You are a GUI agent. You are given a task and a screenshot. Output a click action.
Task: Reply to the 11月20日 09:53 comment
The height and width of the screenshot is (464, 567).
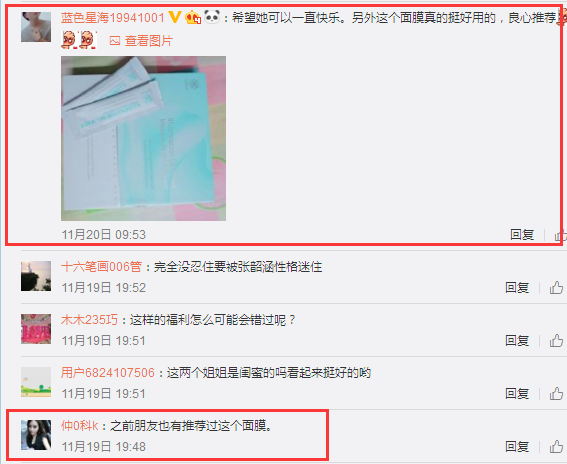[522, 235]
